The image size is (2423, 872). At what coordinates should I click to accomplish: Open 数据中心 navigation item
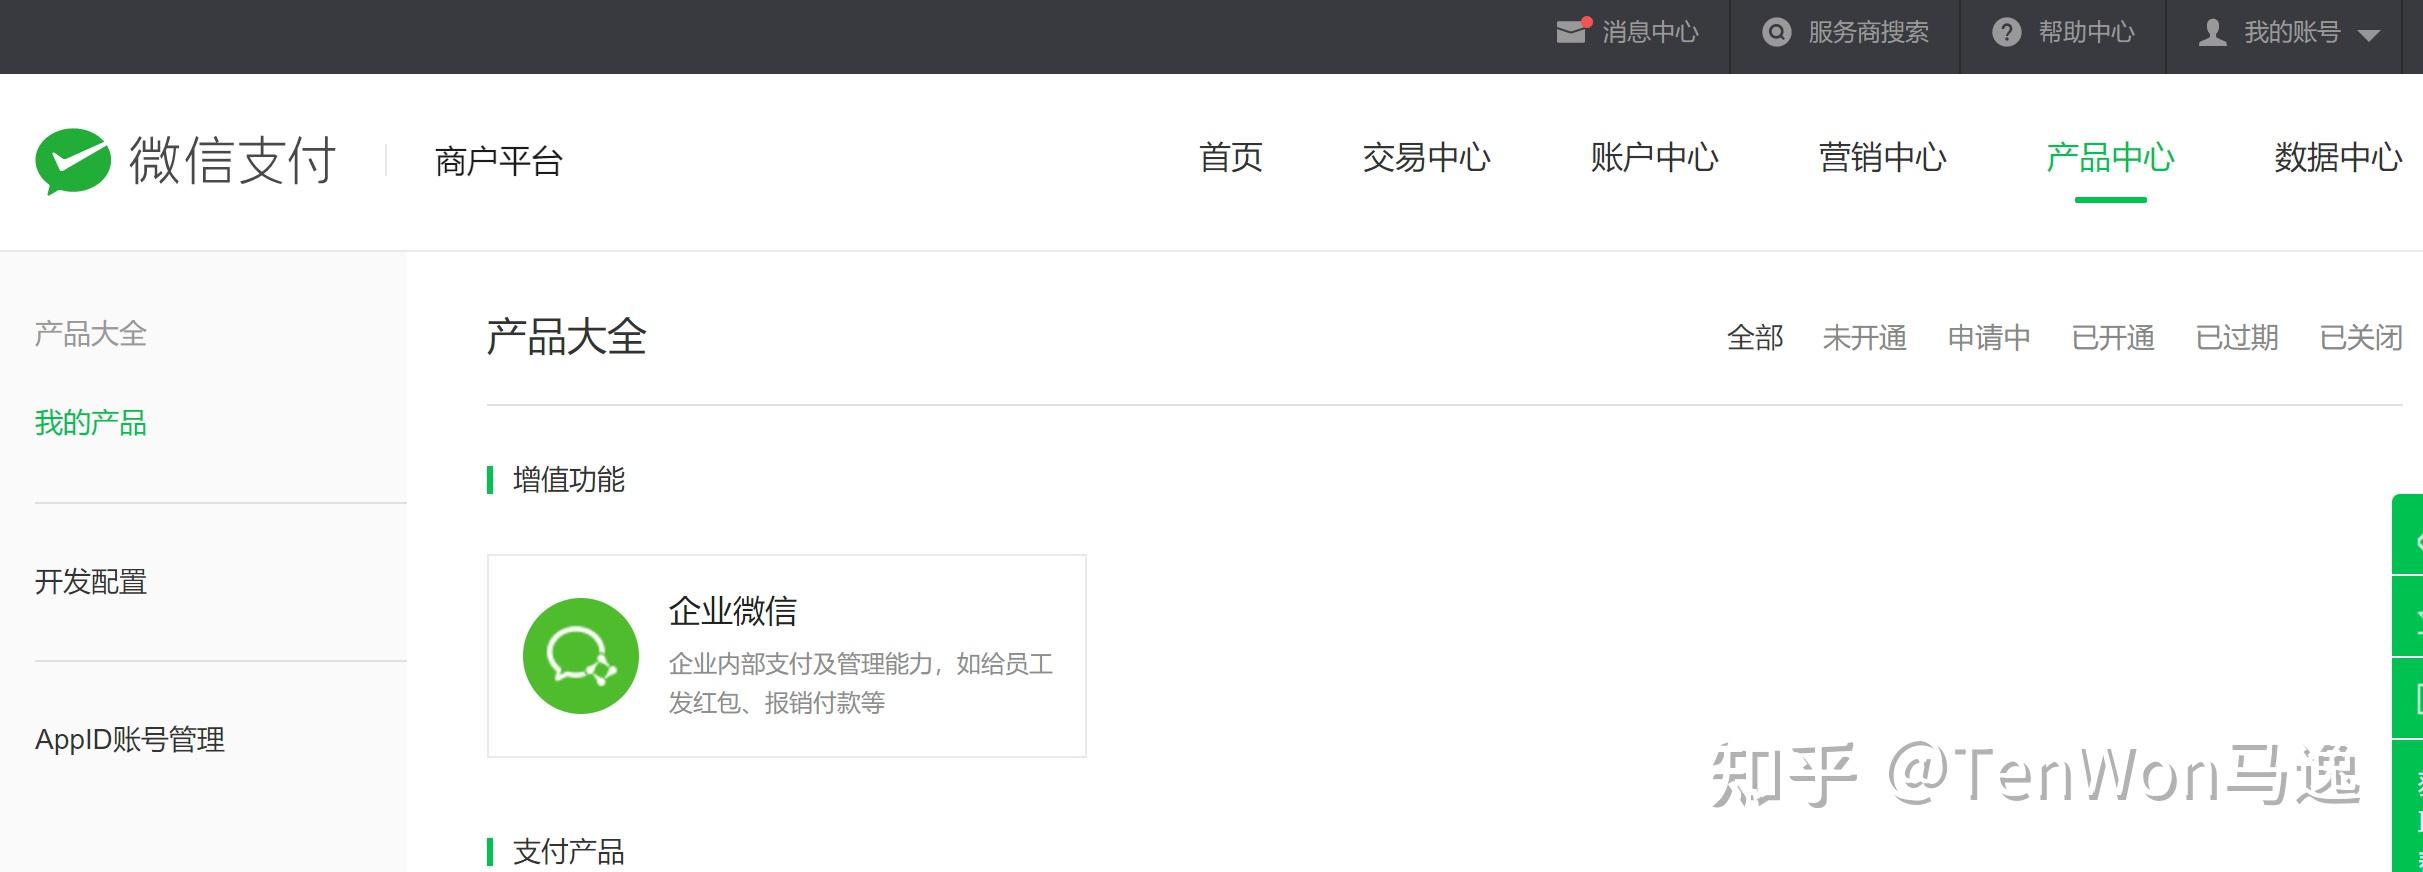tap(2338, 158)
